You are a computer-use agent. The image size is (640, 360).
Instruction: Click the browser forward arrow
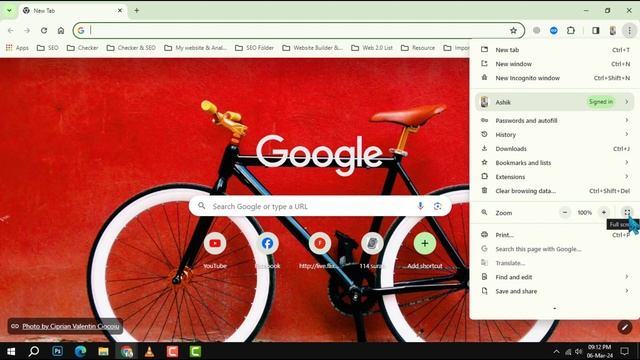tap(27, 31)
